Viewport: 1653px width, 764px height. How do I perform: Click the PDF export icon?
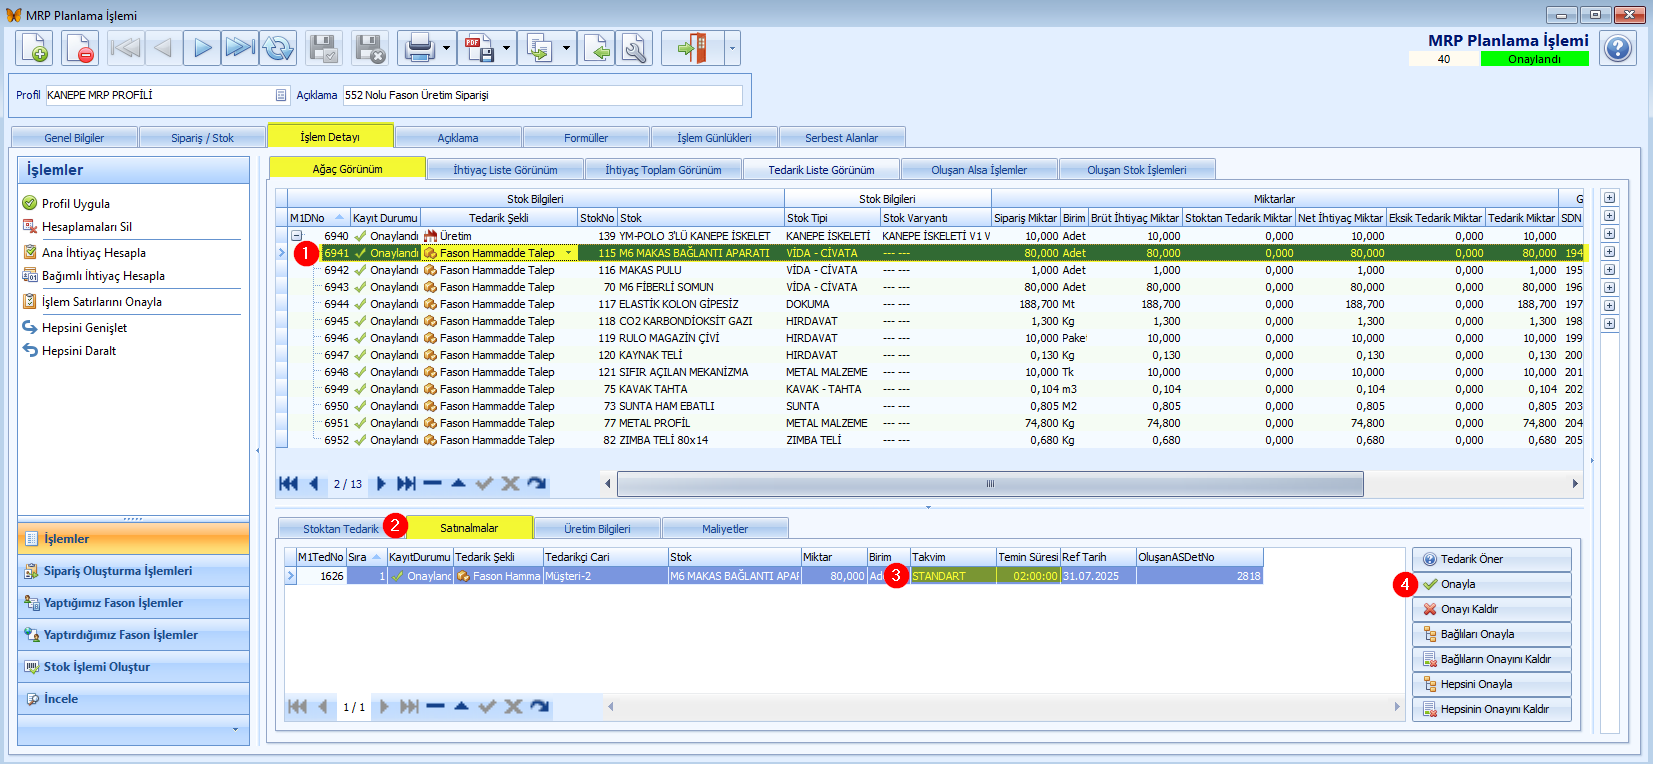(480, 48)
